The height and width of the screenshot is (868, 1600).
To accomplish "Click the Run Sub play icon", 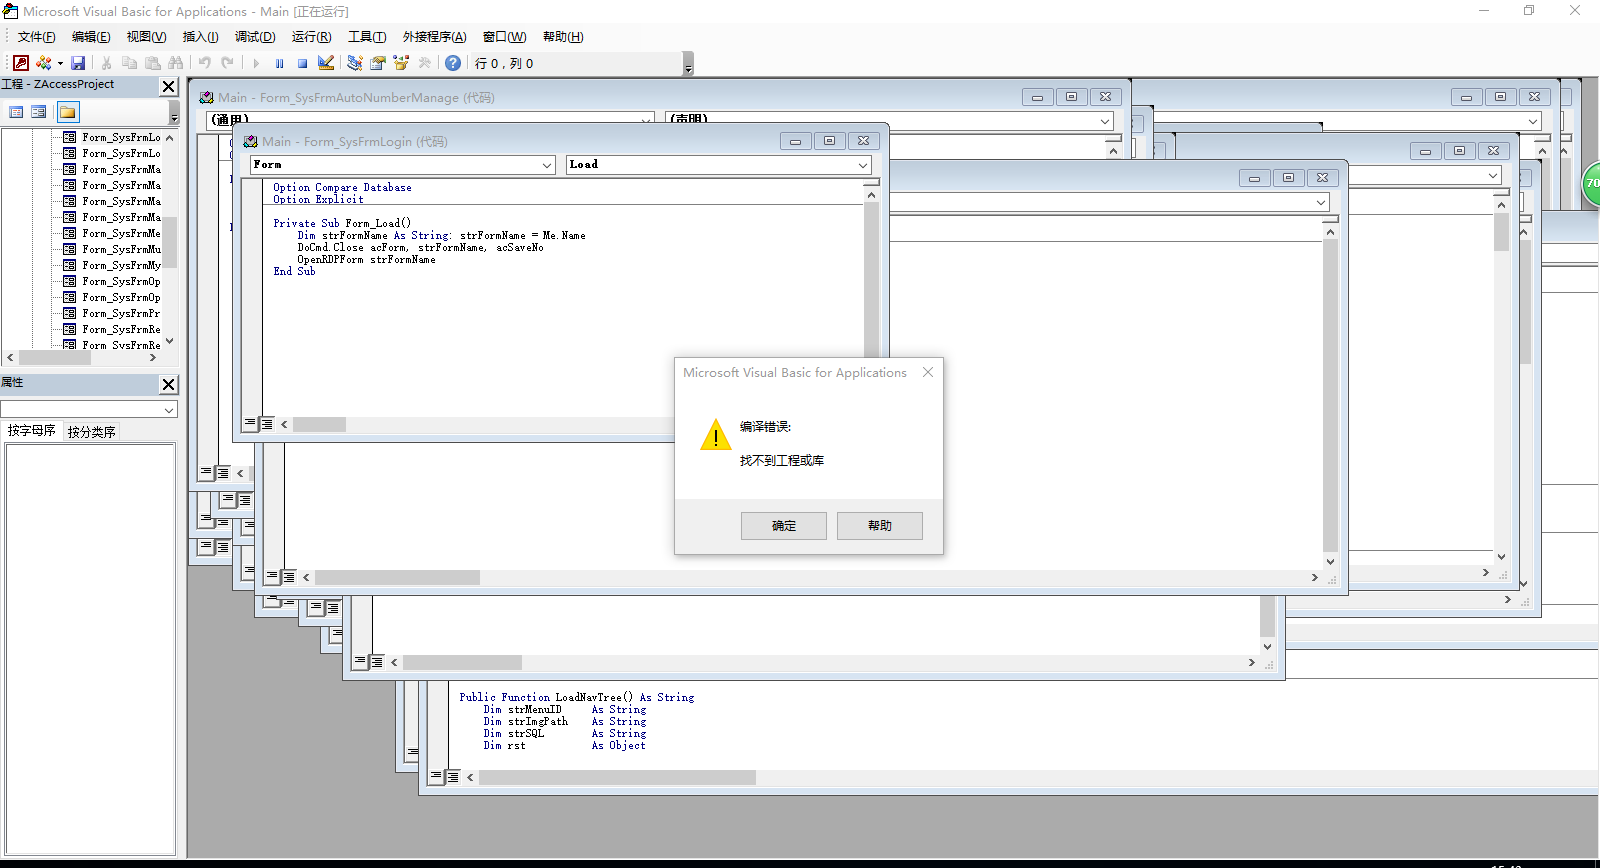I will click(256, 63).
